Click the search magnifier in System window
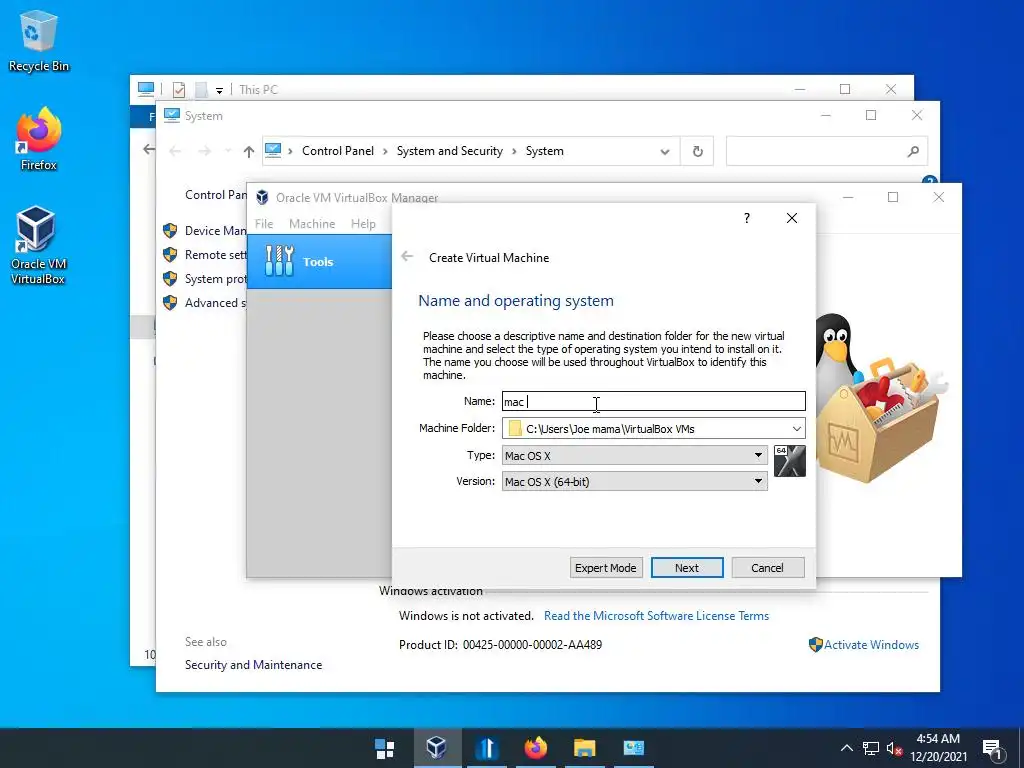1024x768 pixels. click(x=913, y=152)
